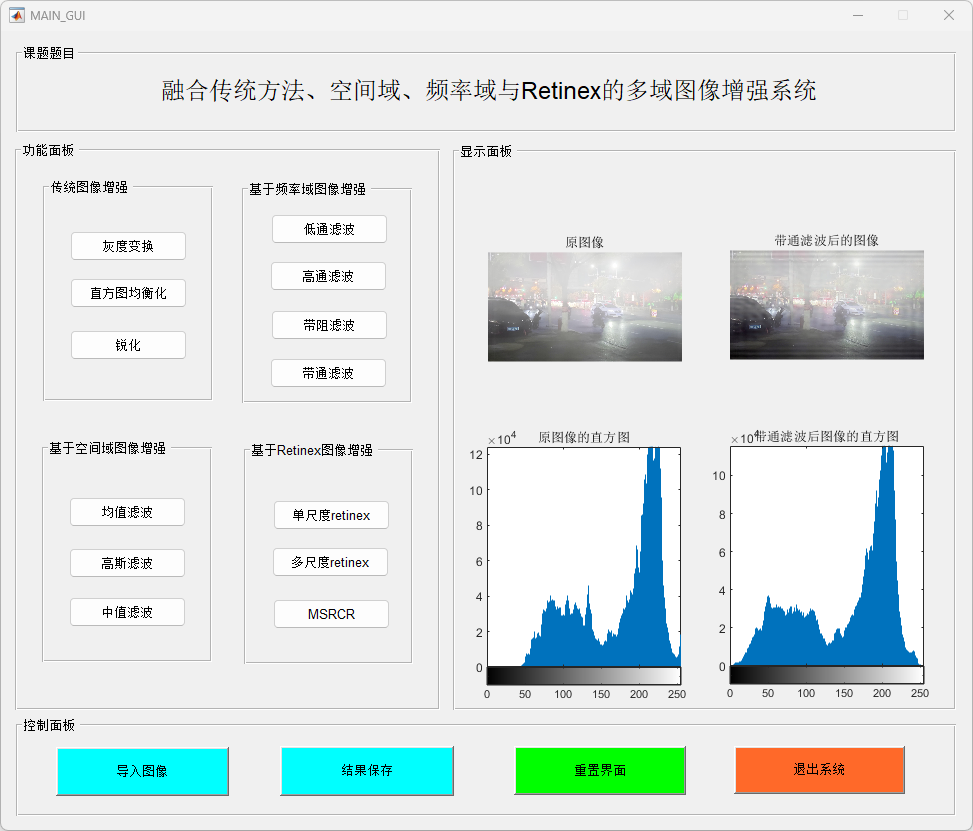Apply 低通滤波 low-pass filter
This screenshot has height=831, width=973.
pos(329,229)
